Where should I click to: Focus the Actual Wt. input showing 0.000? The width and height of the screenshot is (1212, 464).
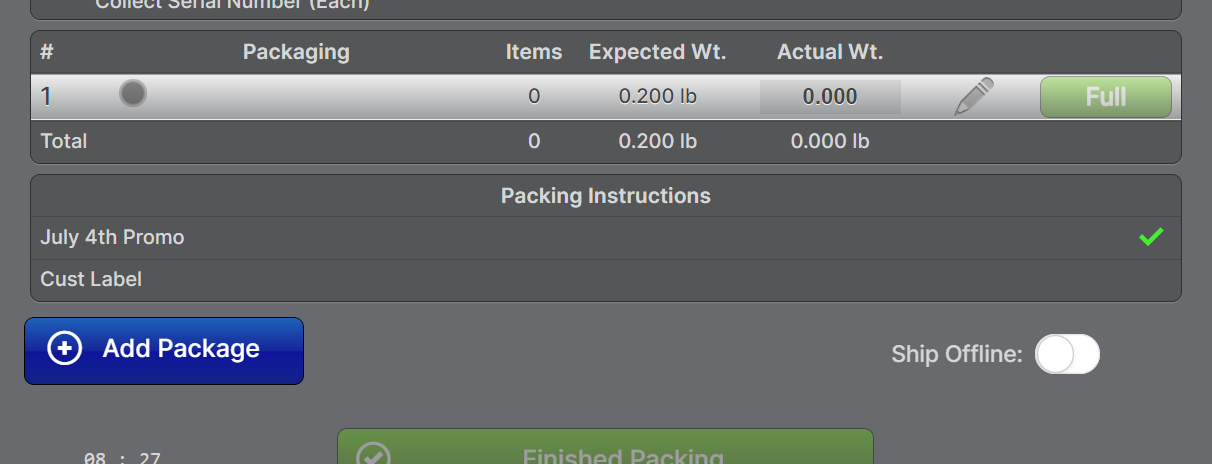pyautogui.click(x=830, y=97)
